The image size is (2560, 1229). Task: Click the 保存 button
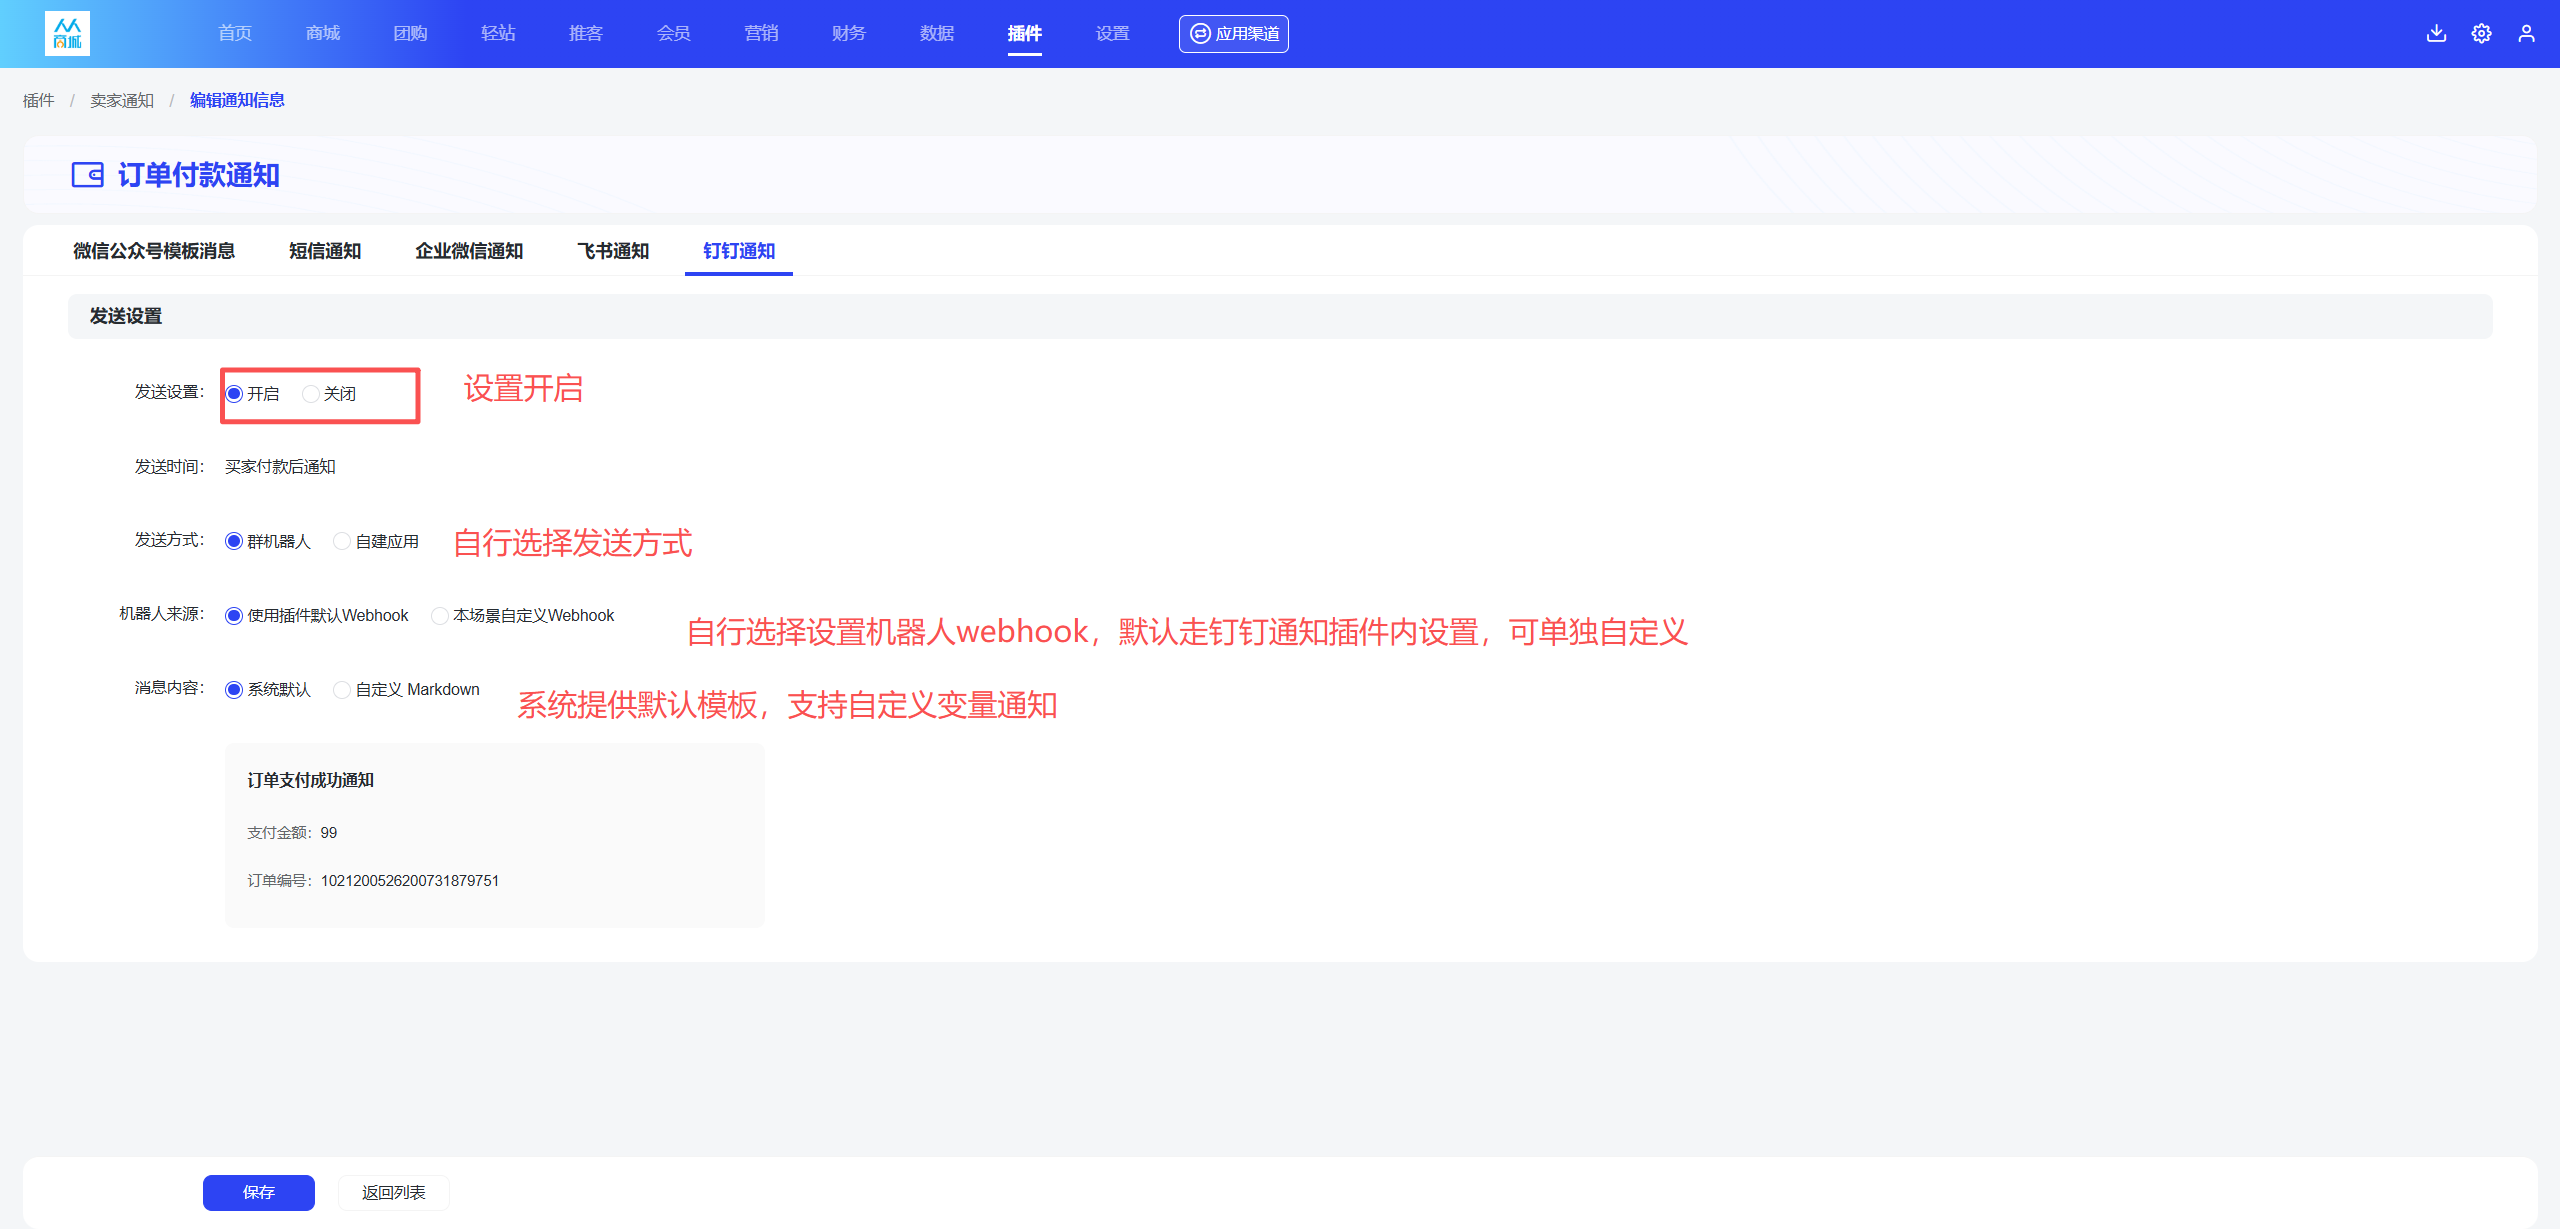(259, 1192)
